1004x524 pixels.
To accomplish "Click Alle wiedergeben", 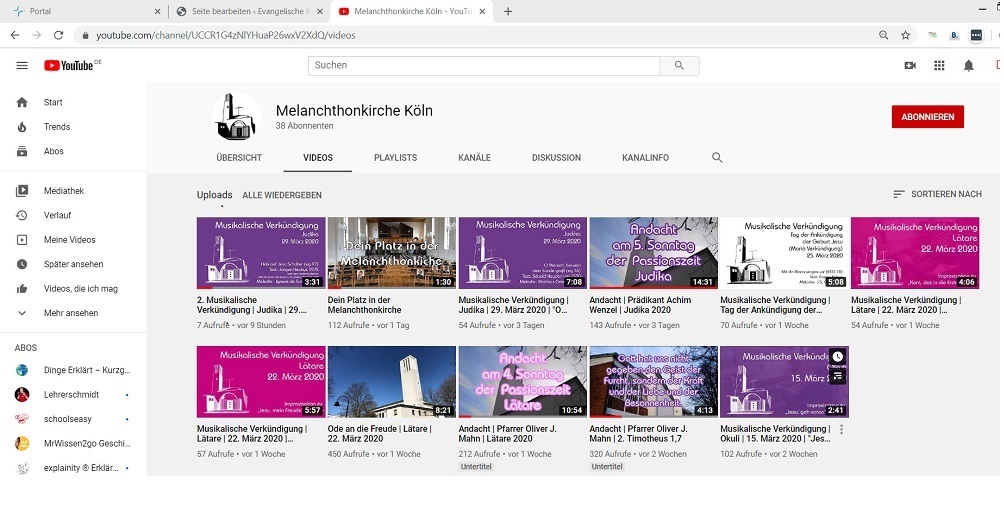I will [282, 195].
